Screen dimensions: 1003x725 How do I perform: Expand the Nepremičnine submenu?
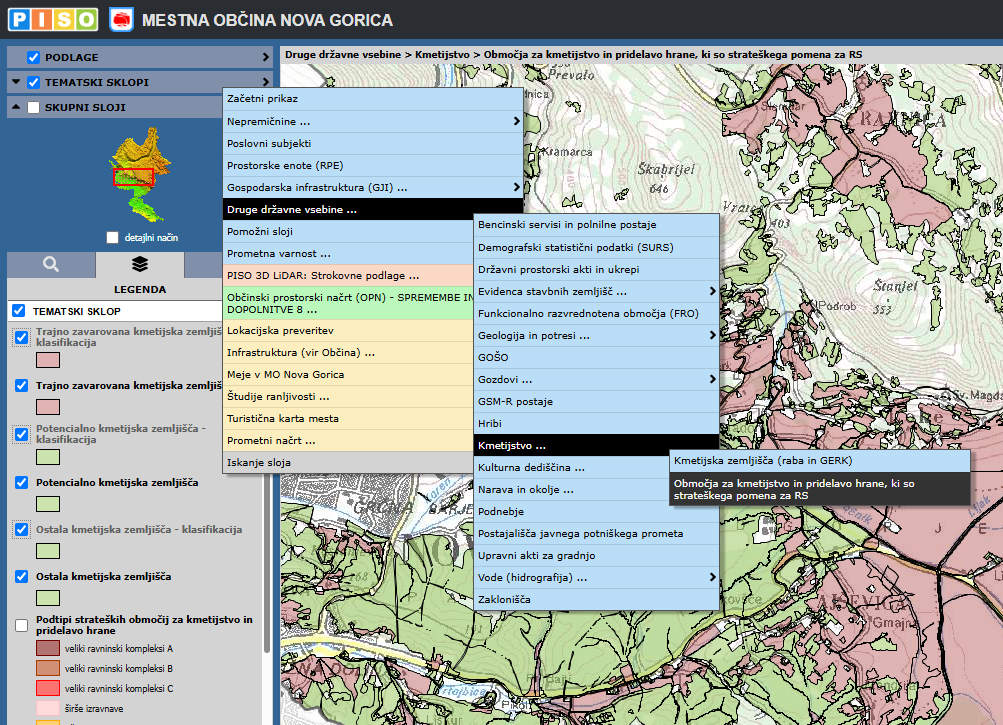point(516,121)
